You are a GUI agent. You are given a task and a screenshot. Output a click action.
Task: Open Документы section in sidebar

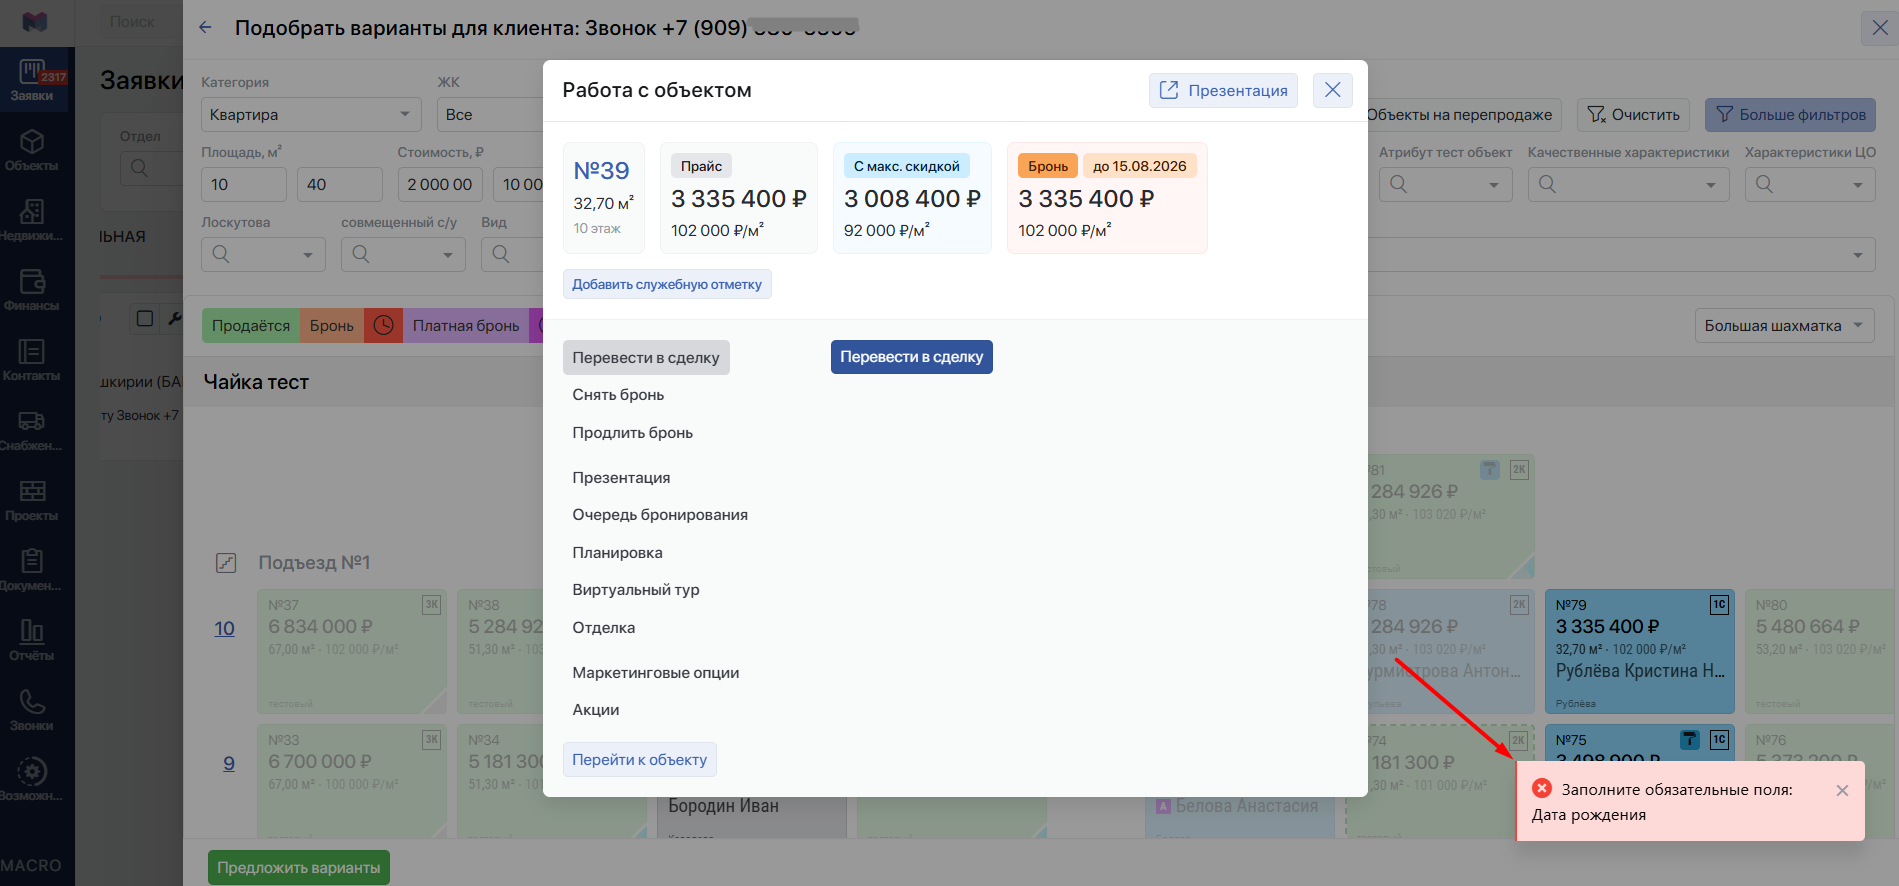[33, 570]
